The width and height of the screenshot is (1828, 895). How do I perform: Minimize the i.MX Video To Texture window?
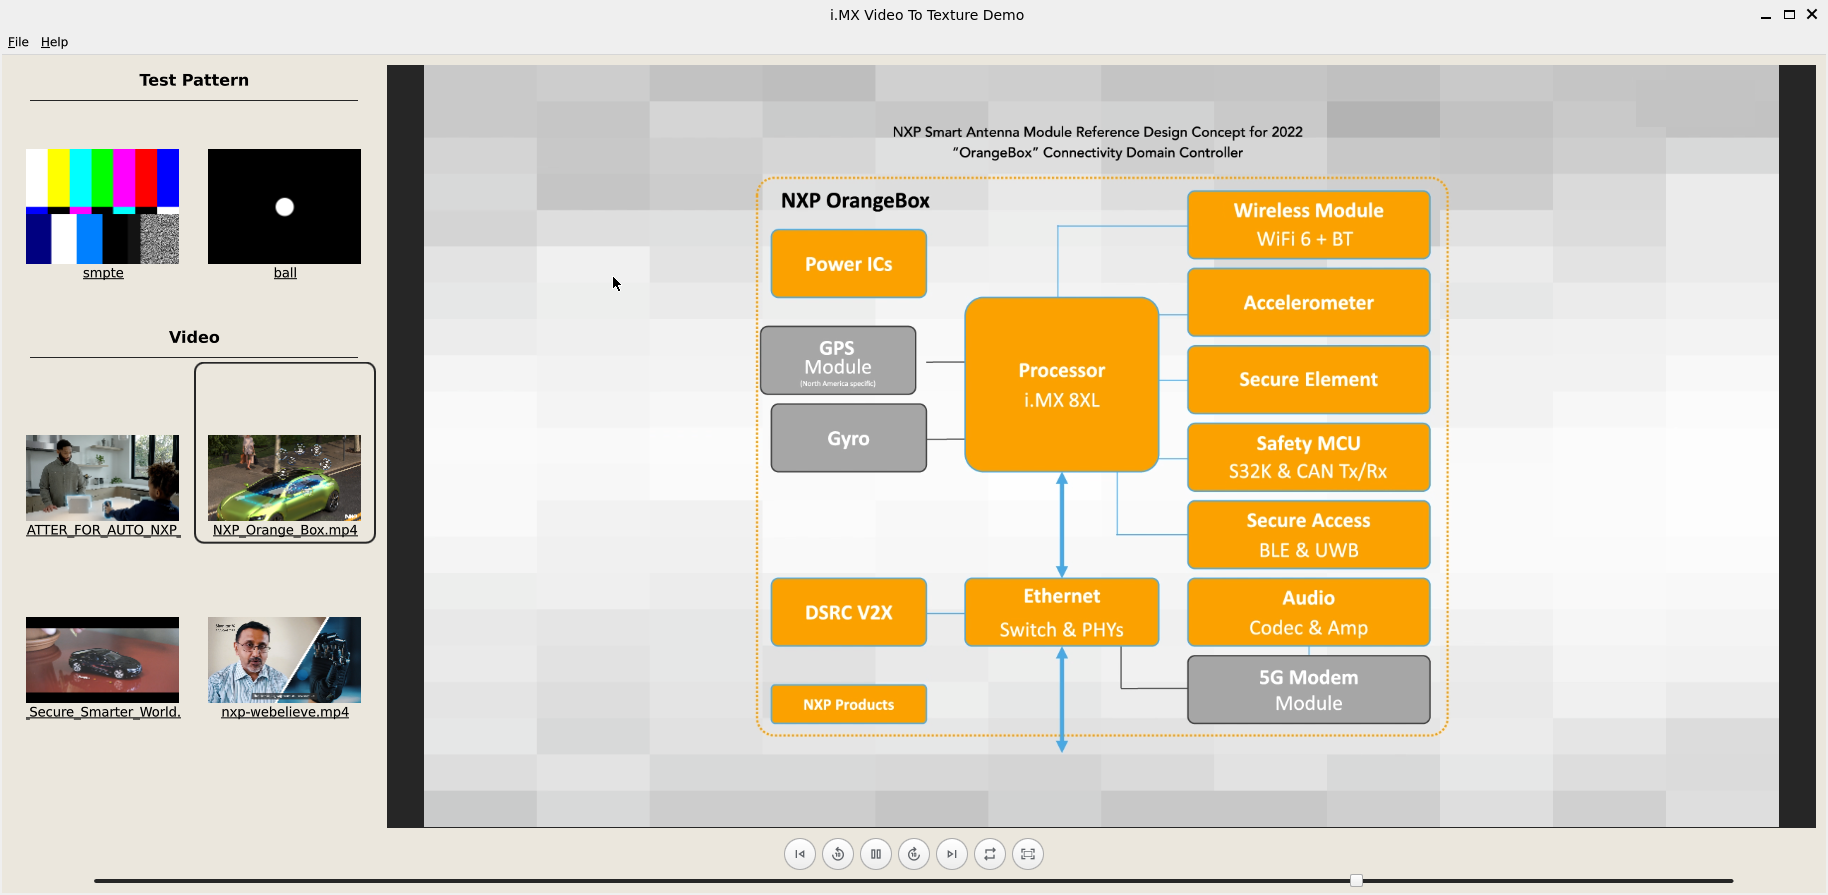point(1766,15)
